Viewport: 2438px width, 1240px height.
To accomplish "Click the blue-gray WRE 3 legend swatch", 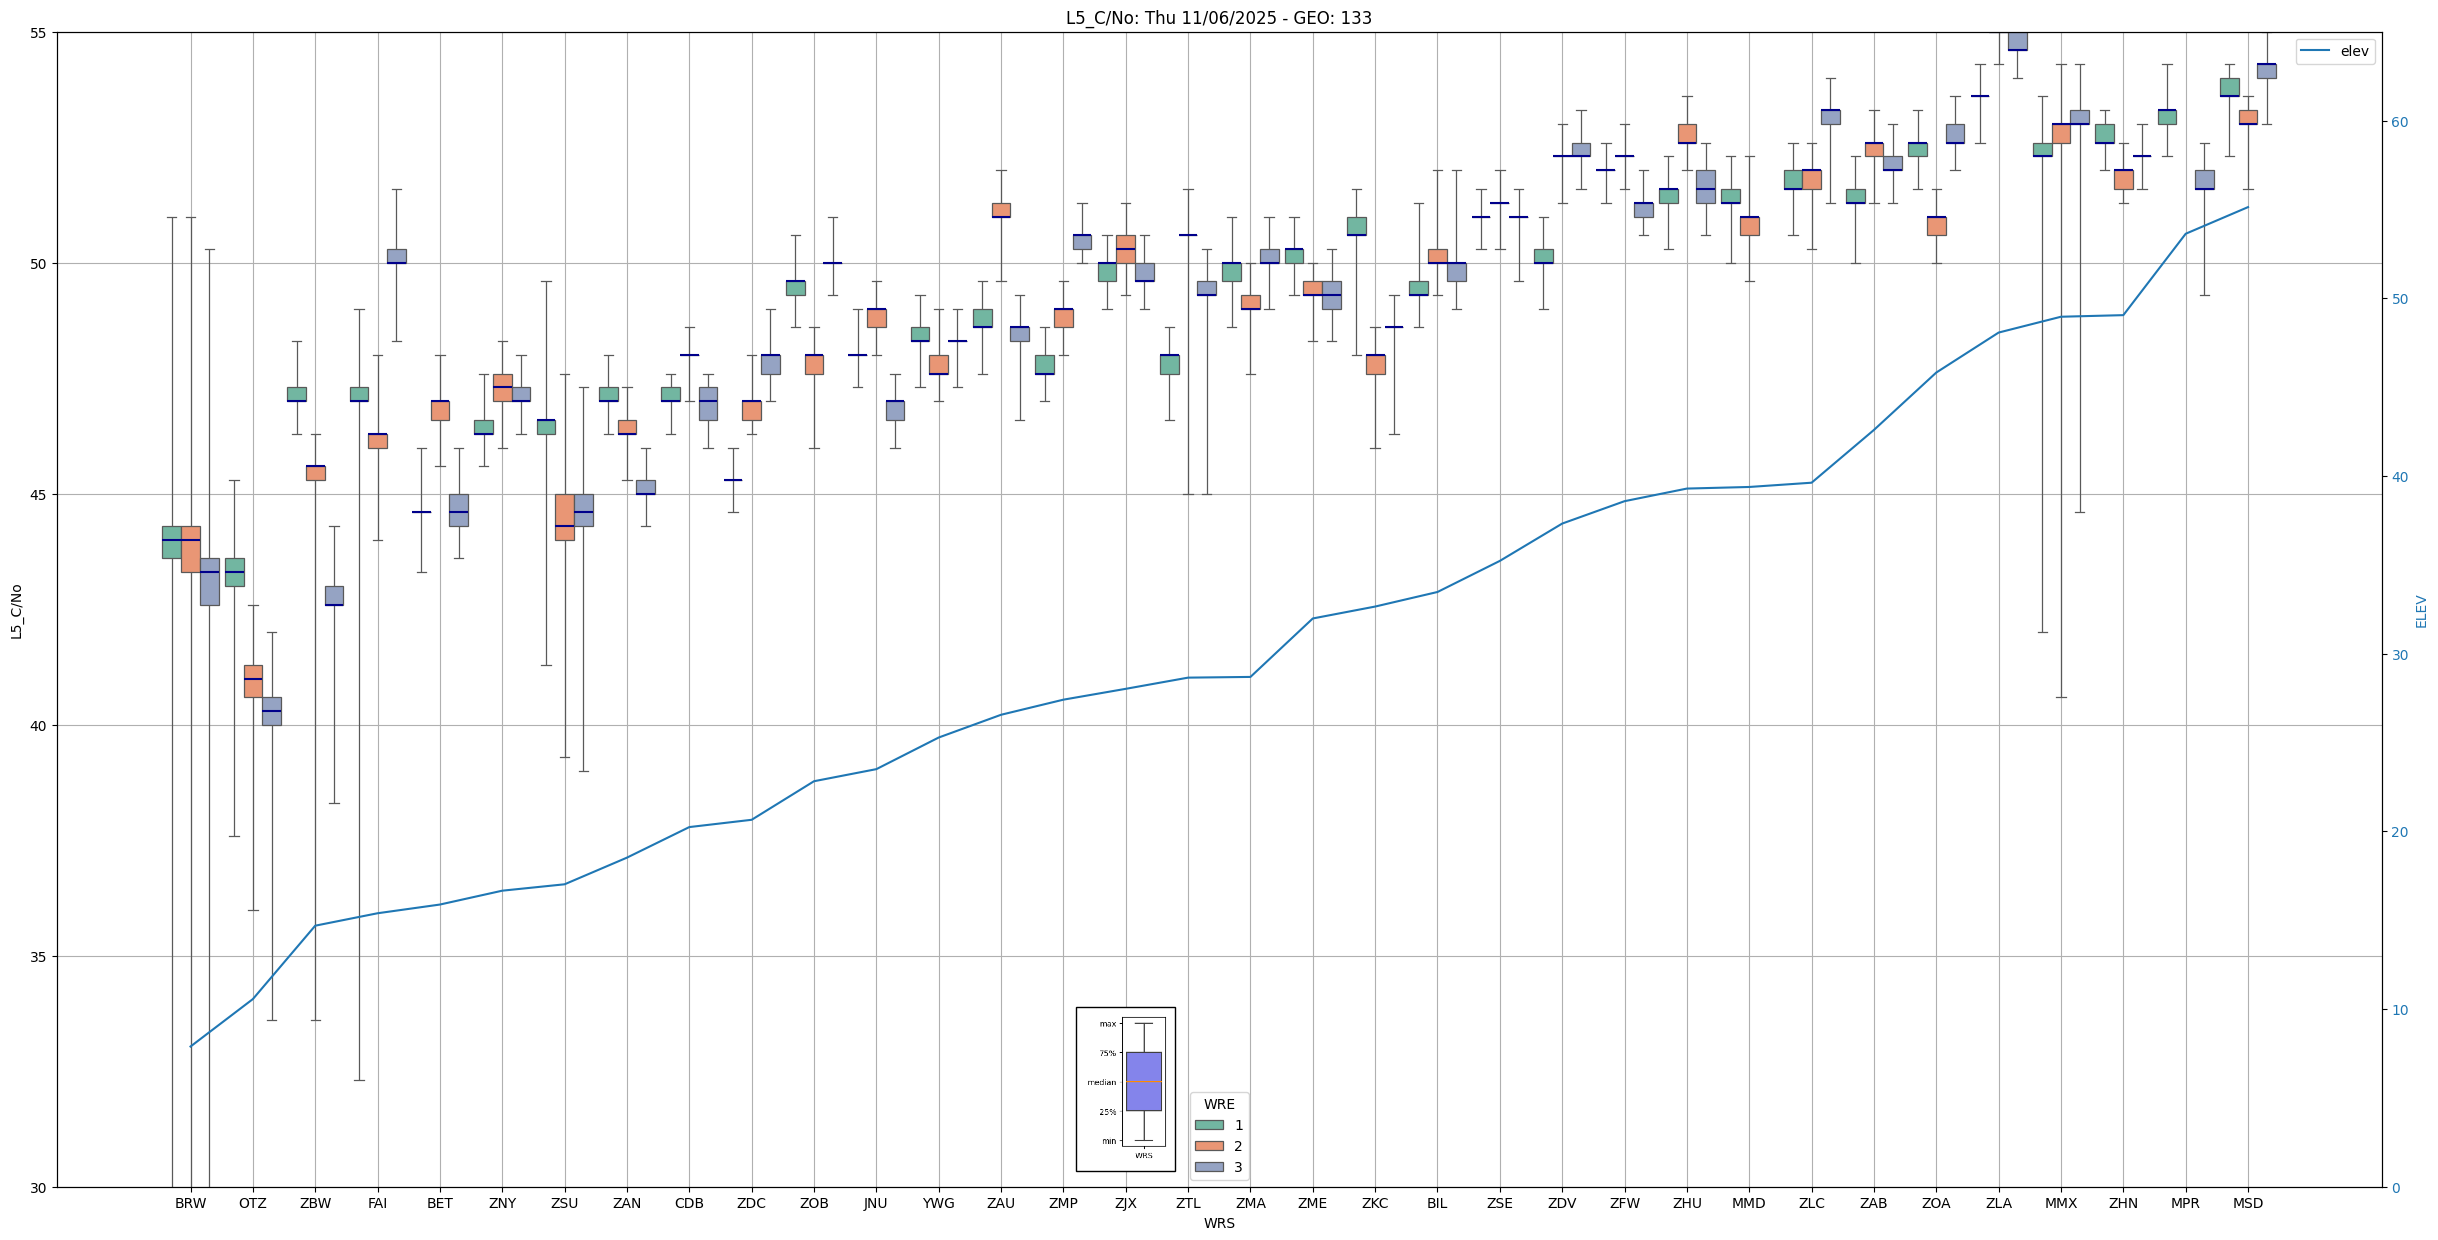I will [x=1209, y=1167].
